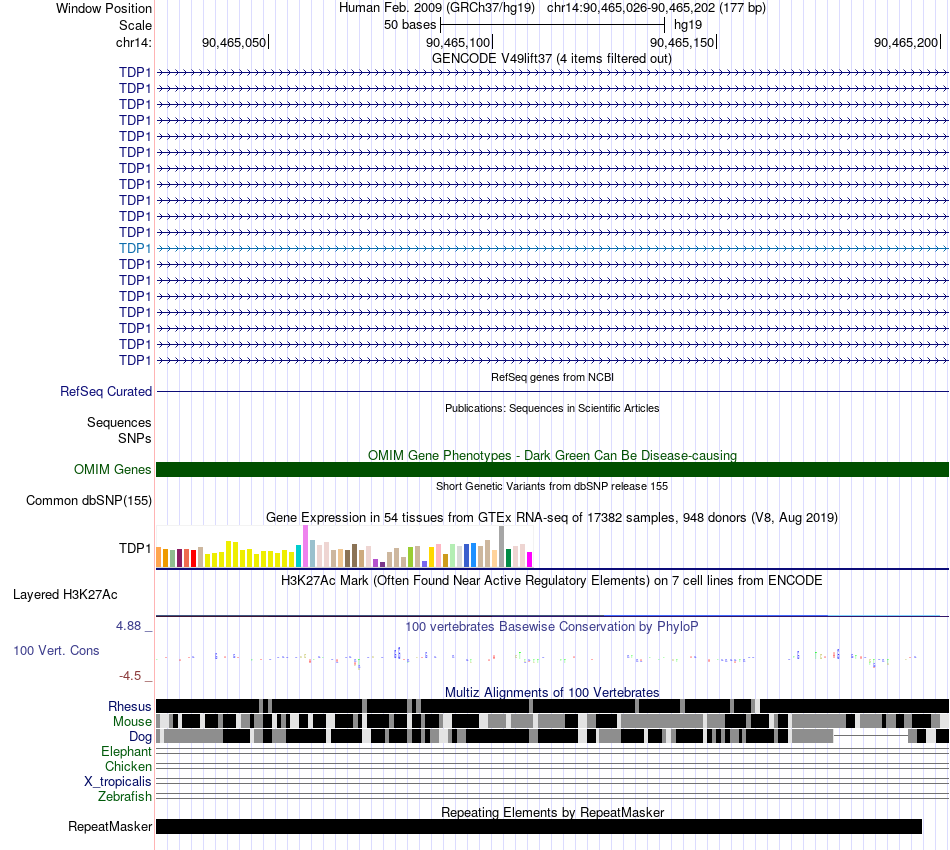Click the Rhesus alignment label

(x=130, y=706)
